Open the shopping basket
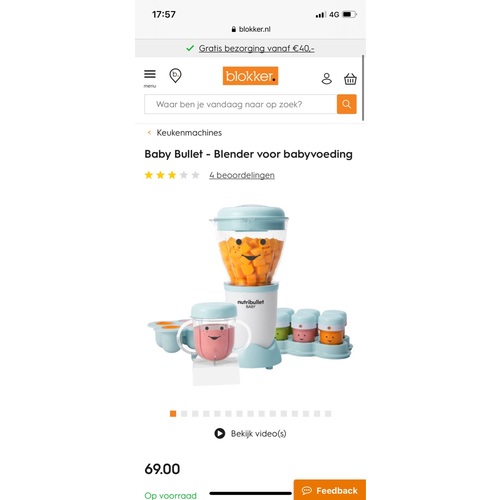 (x=350, y=79)
